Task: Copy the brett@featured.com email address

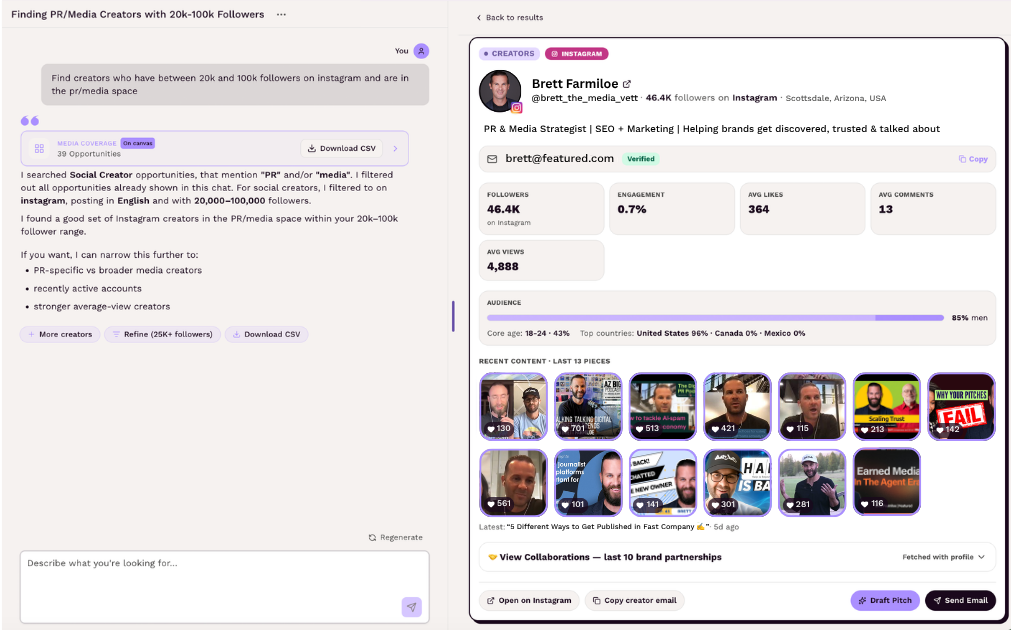Action: coord(973,159)
